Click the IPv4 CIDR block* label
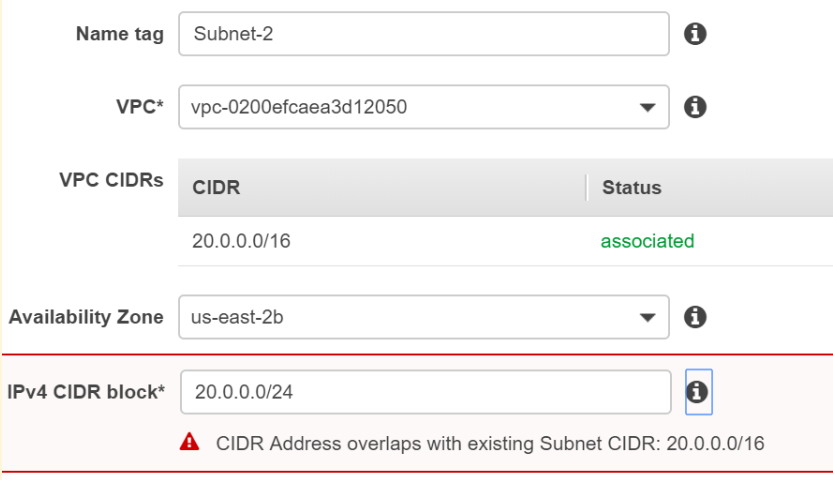Screen dimensions: 833x480 coord(86,392)
